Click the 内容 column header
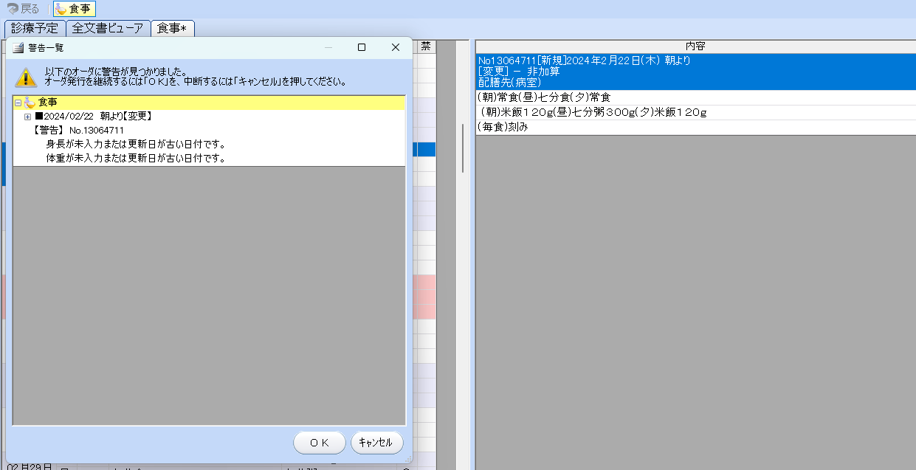 coord(696,46)
